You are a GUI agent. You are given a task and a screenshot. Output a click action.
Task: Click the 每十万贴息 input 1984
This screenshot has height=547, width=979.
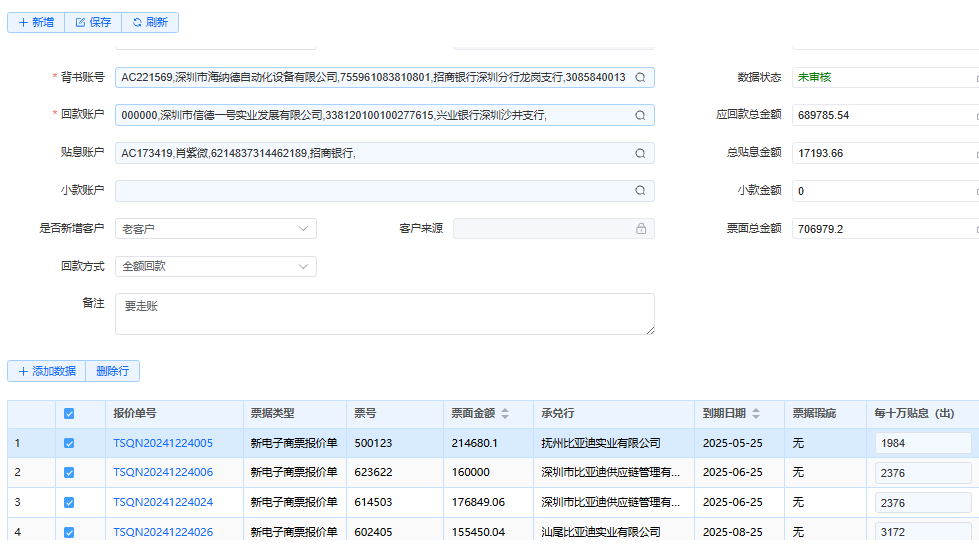click(x=923, y=443)
